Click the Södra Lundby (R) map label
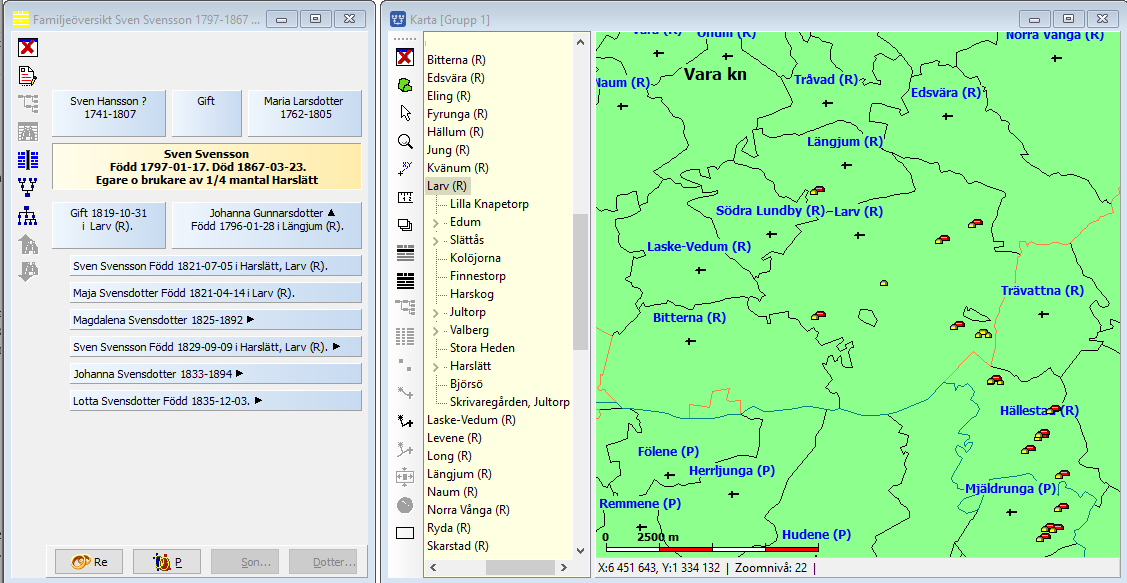Viewport: 1127px width, 583px height. click(x=770, y=211)
